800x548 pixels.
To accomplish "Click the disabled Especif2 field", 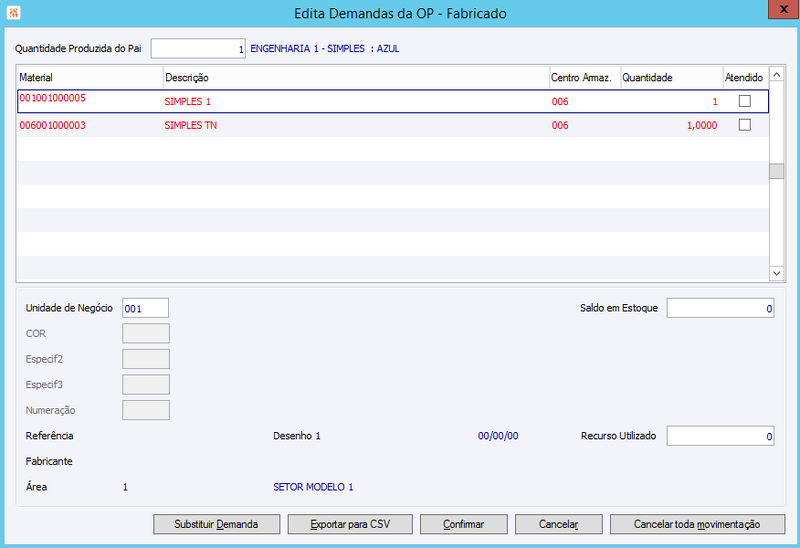I will point(146,359).
